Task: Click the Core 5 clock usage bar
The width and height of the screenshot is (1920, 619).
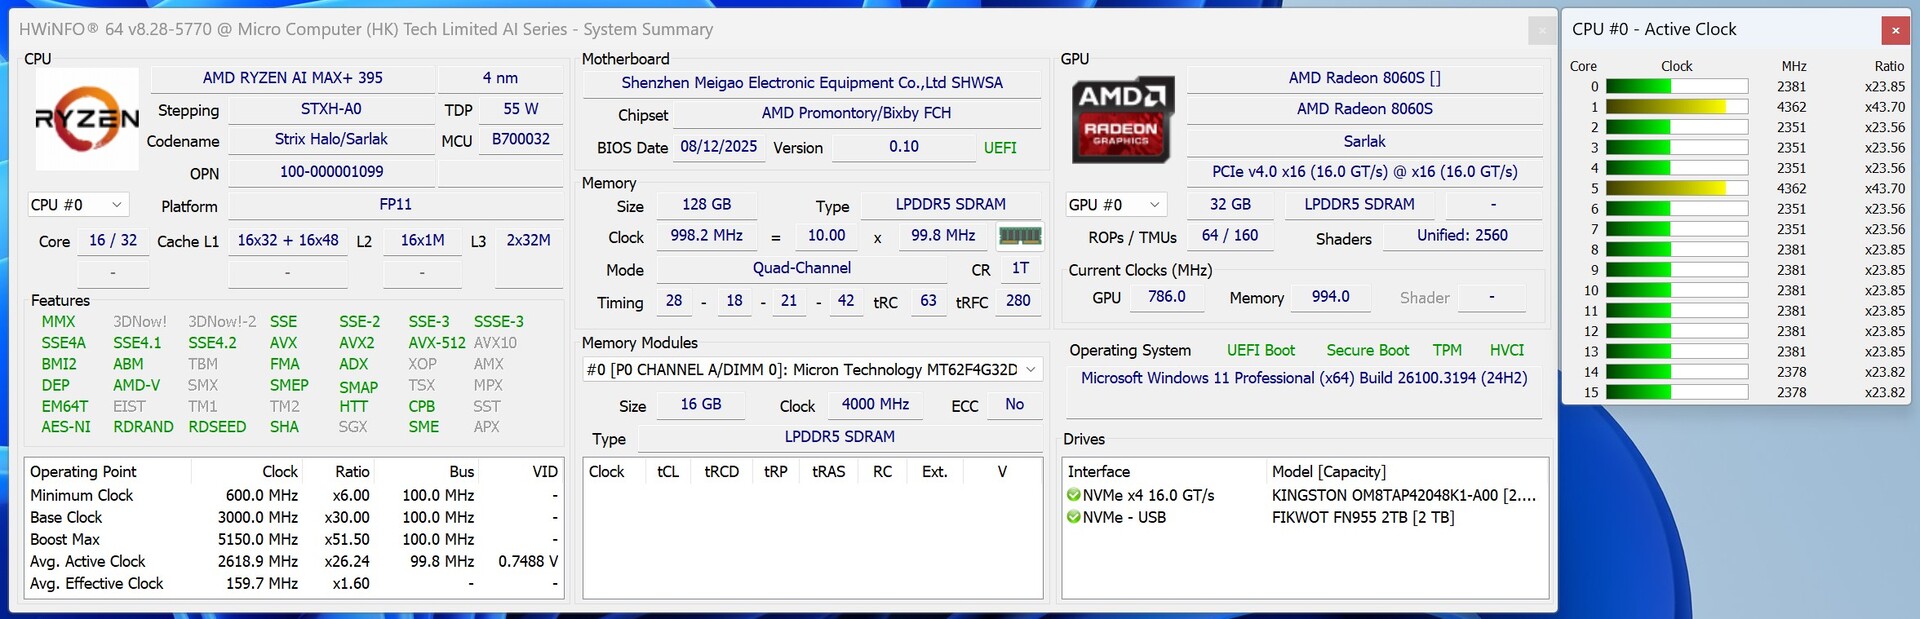Action: coord(1676,188)
